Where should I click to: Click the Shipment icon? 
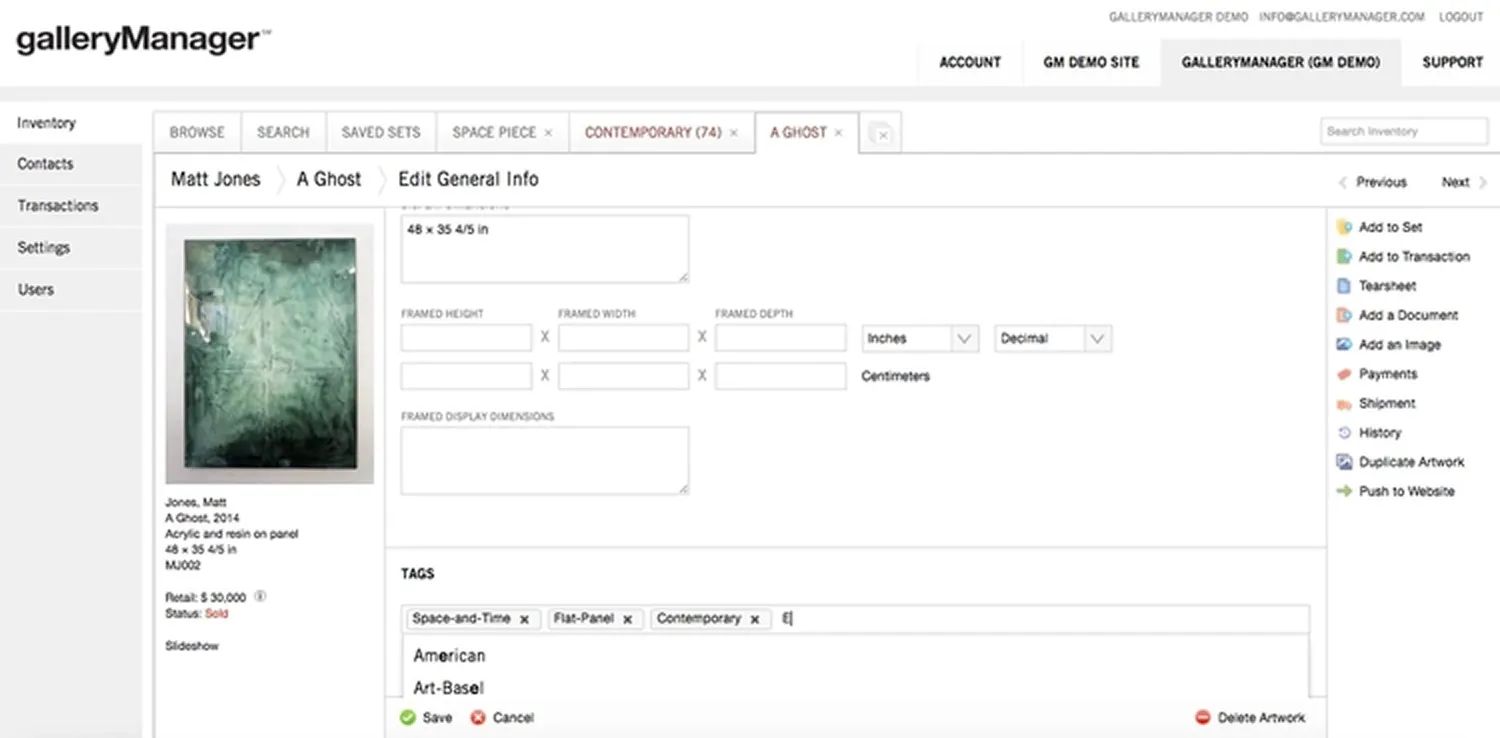pos(1344,404)
